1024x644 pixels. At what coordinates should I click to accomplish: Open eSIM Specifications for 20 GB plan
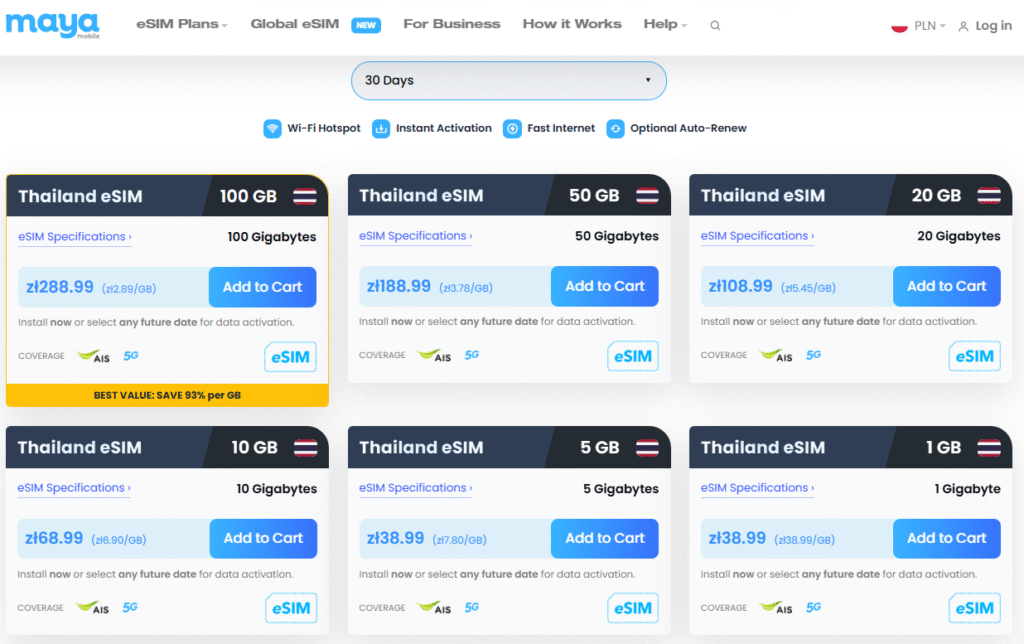tap(758, 236)
